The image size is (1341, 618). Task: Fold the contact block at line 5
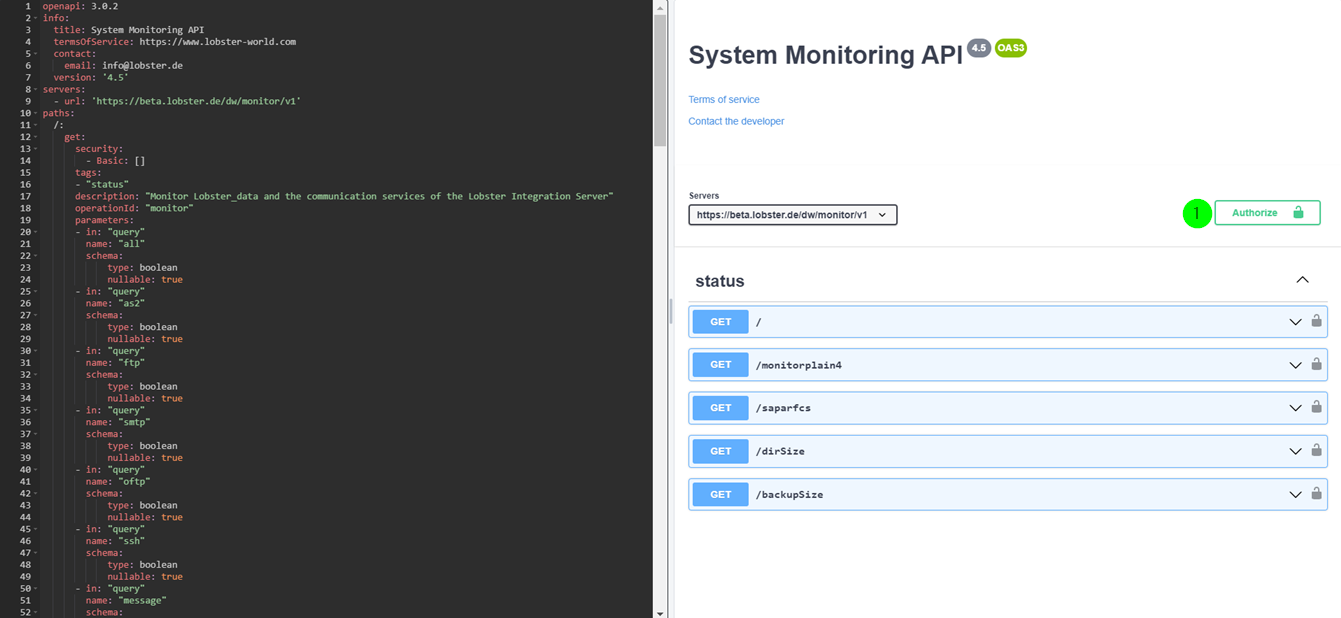(36, 54)
